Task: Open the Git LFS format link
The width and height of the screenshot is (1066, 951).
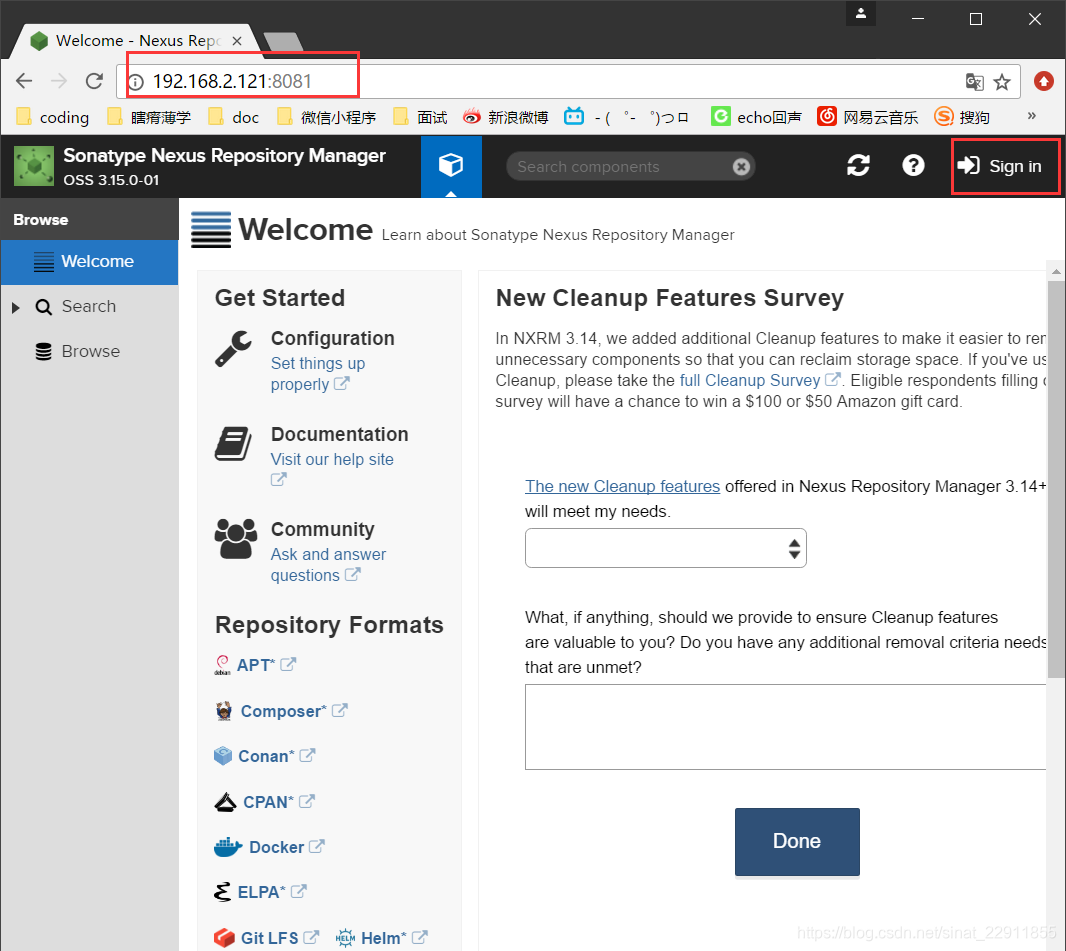Action: click(x=269, y=938)
